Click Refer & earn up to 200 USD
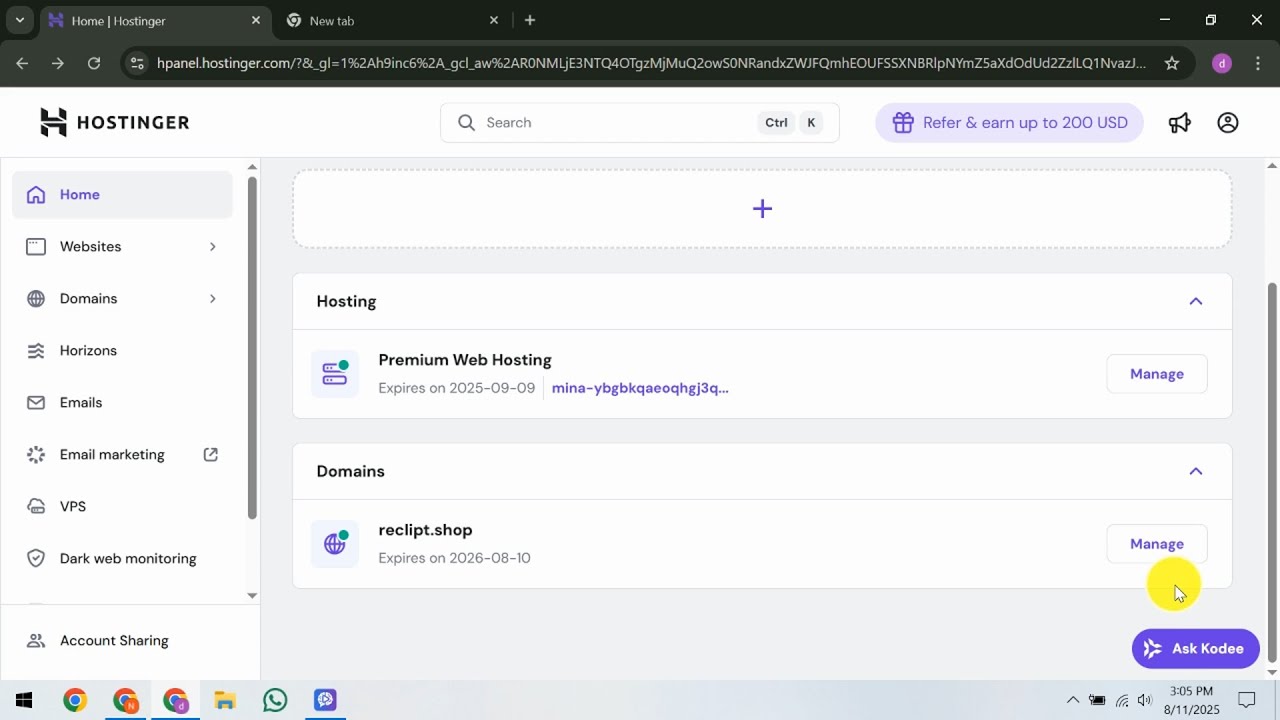The height and width of the screenshot is (720, 1280). pos(1009,122)
